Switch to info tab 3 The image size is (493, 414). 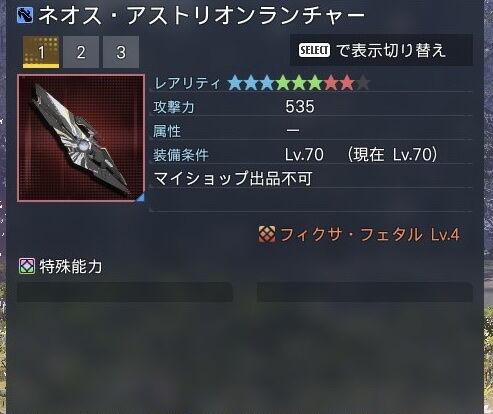click(121, 52)
